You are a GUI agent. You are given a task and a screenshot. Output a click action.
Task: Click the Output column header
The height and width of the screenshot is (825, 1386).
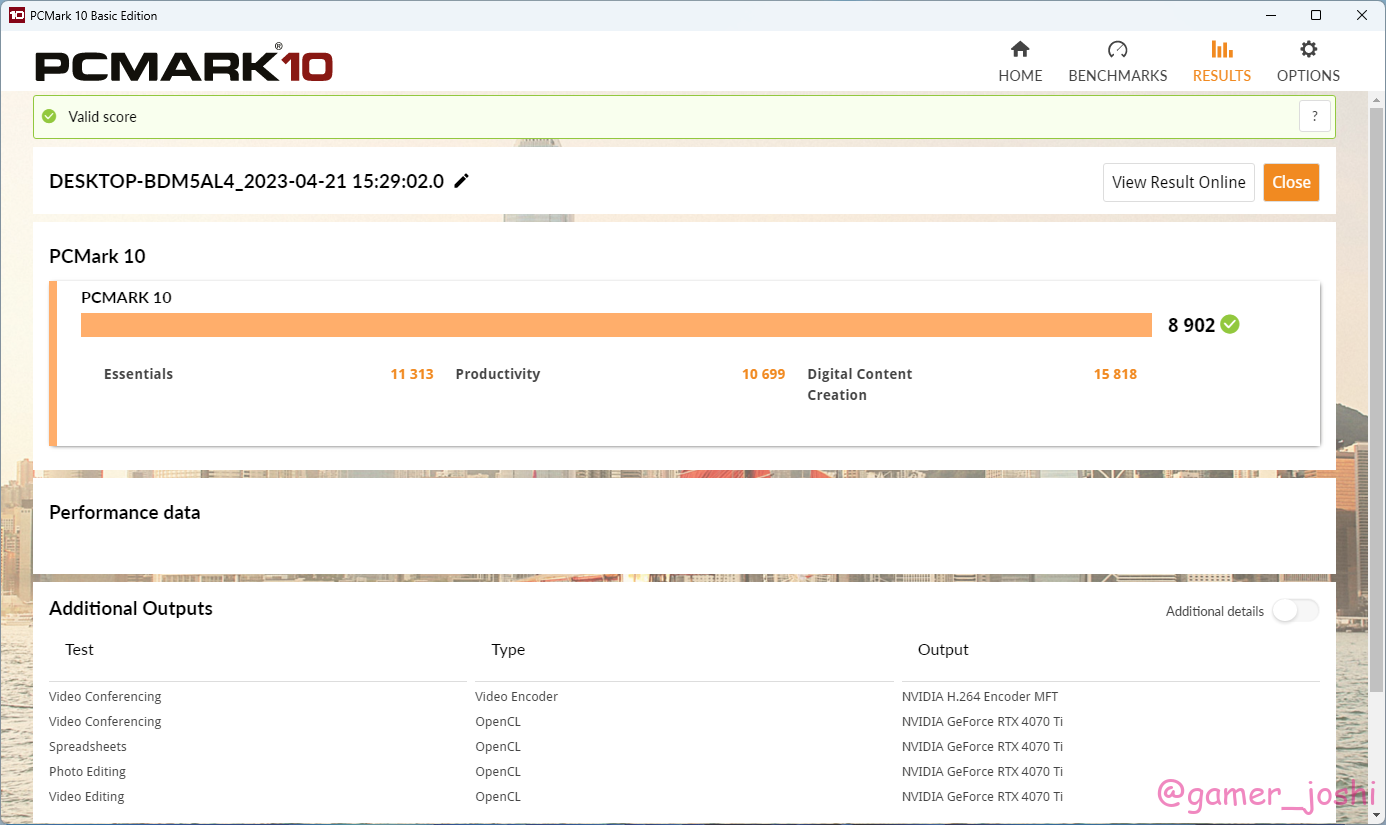[x=943, y=649]
